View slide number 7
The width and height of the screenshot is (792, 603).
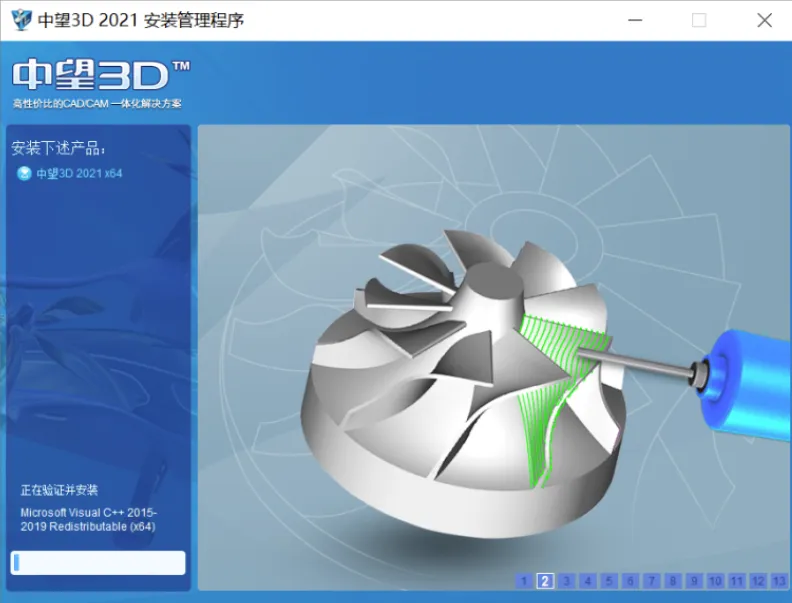(x=652, y=581)
